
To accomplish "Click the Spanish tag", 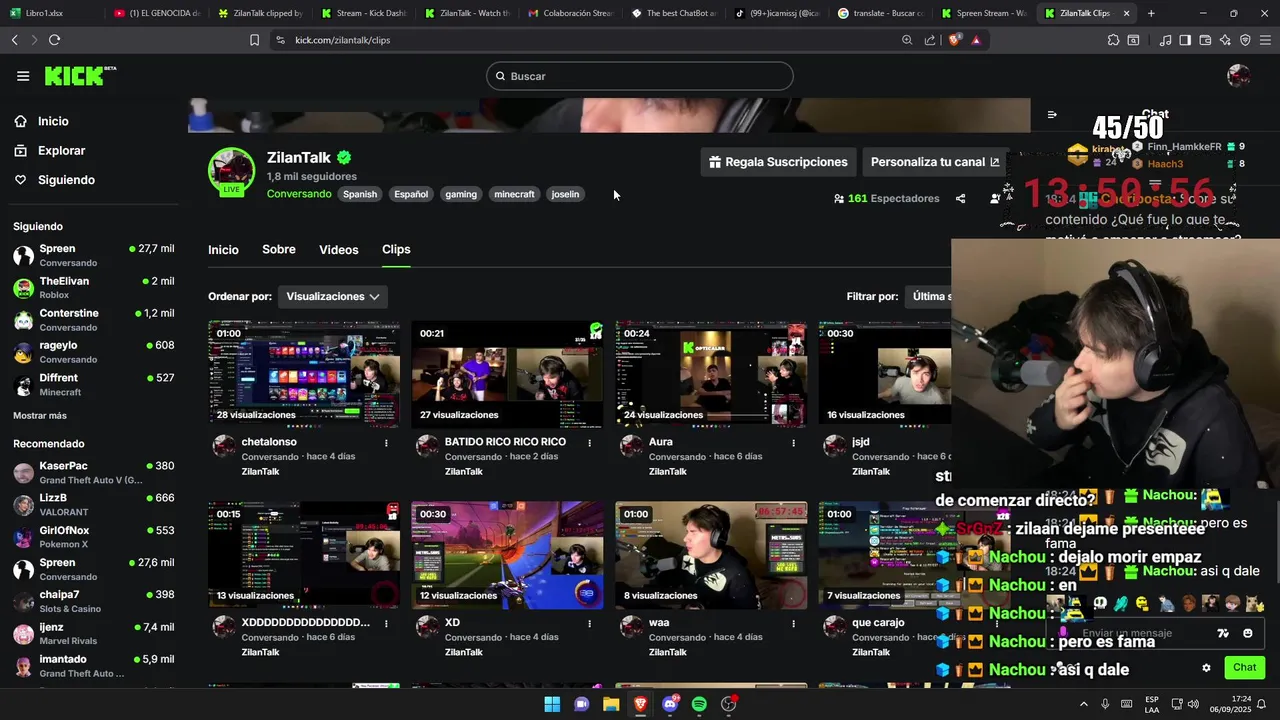I will tap(360, 194).
